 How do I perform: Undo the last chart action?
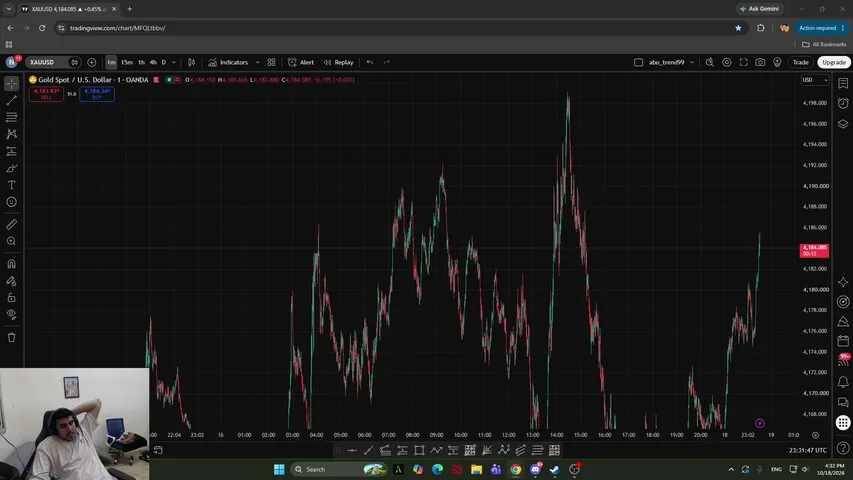[x=370, y=62]
